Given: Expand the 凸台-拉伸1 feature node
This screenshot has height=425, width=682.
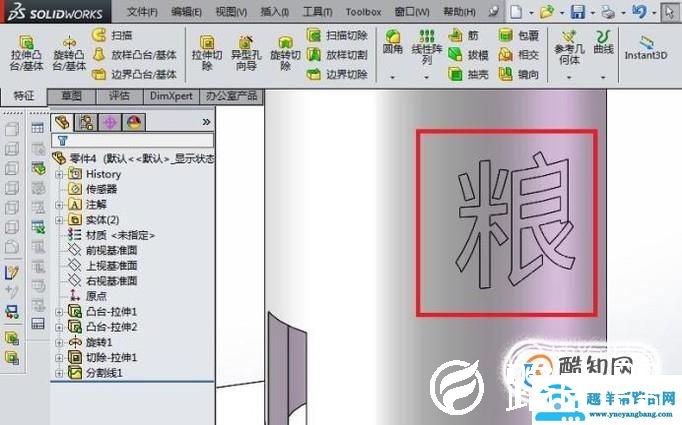Looking at the screenshot, I should coord(59,312).
